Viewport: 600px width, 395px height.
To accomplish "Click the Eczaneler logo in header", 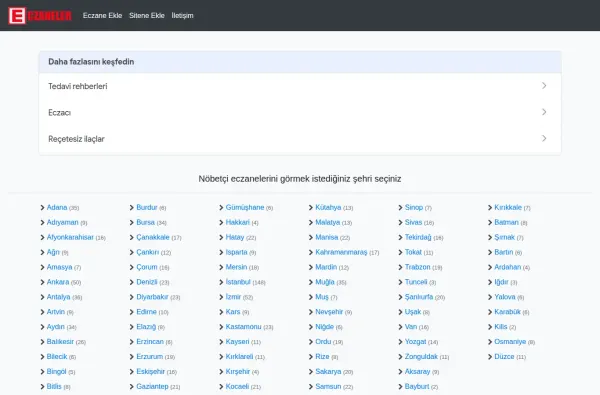I will click(40, 16).
